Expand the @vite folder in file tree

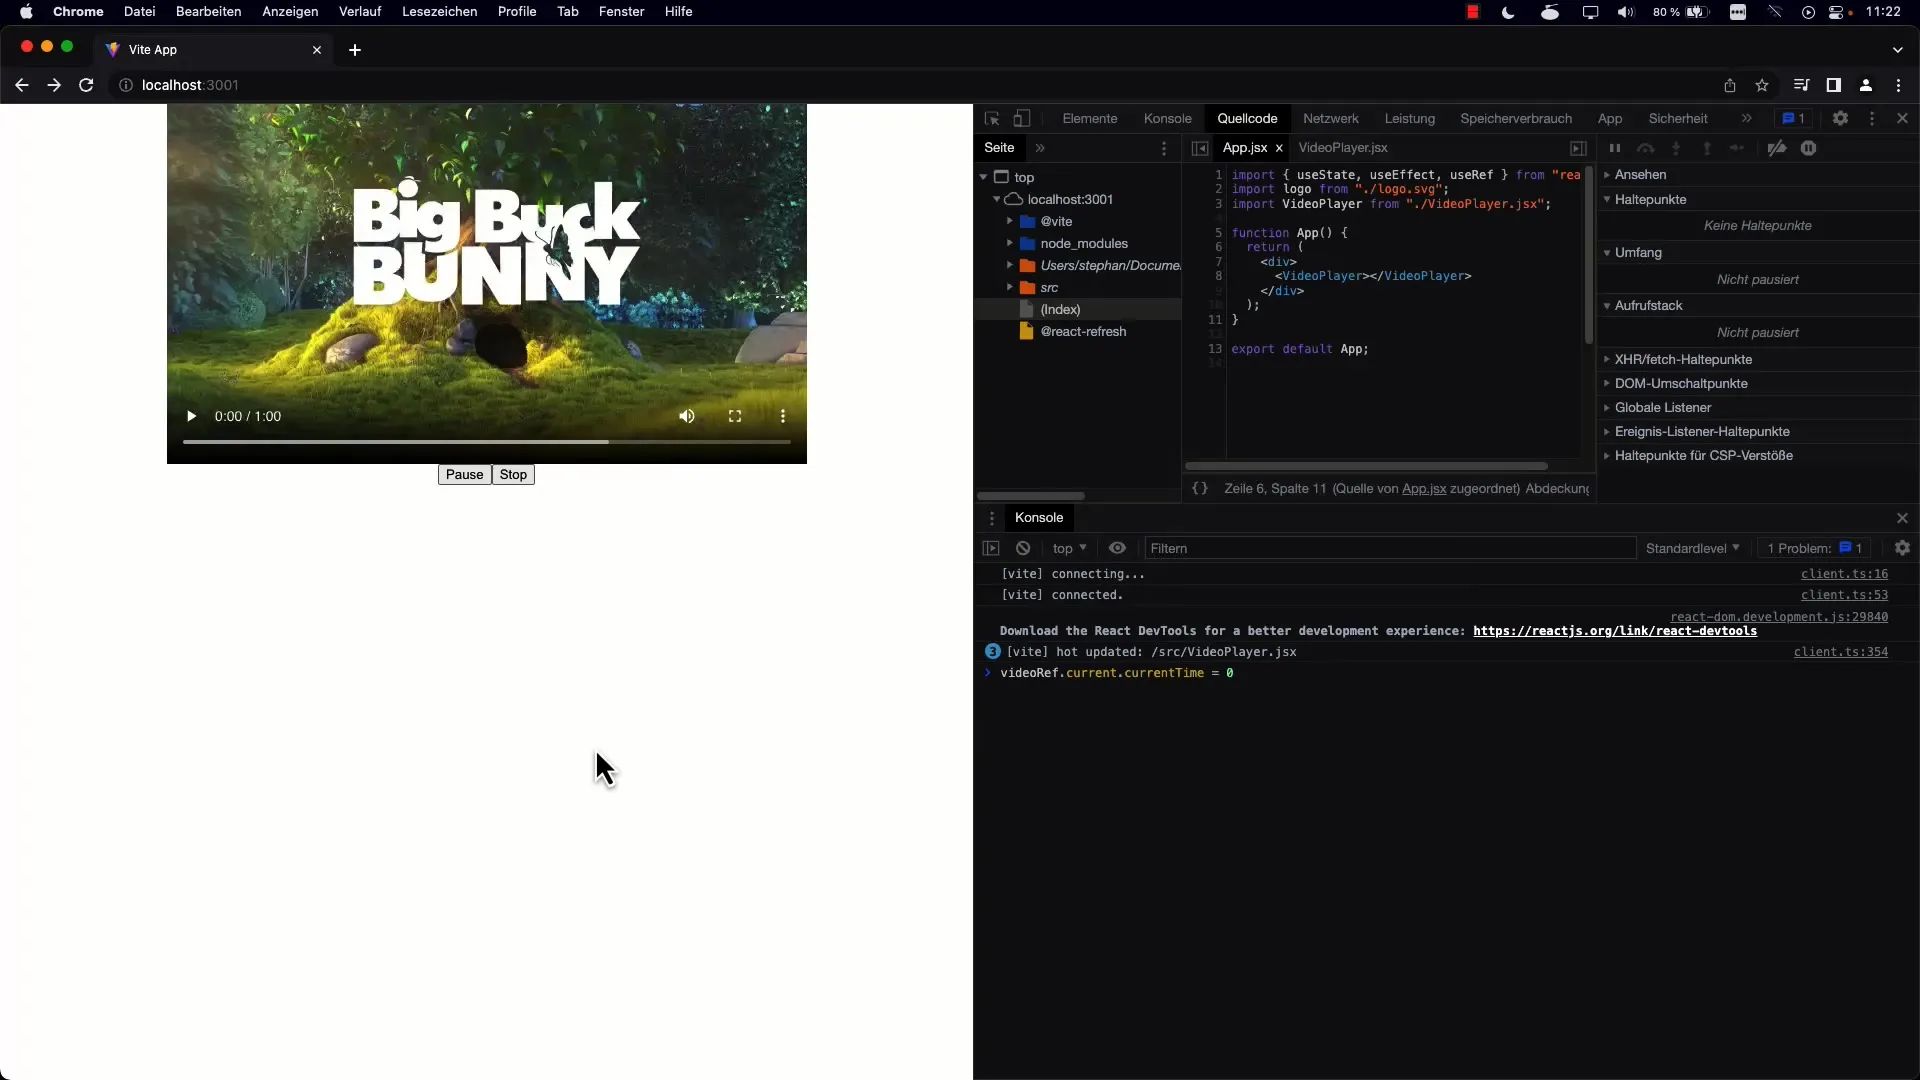pyautogui.click(x=1010, y=221)
